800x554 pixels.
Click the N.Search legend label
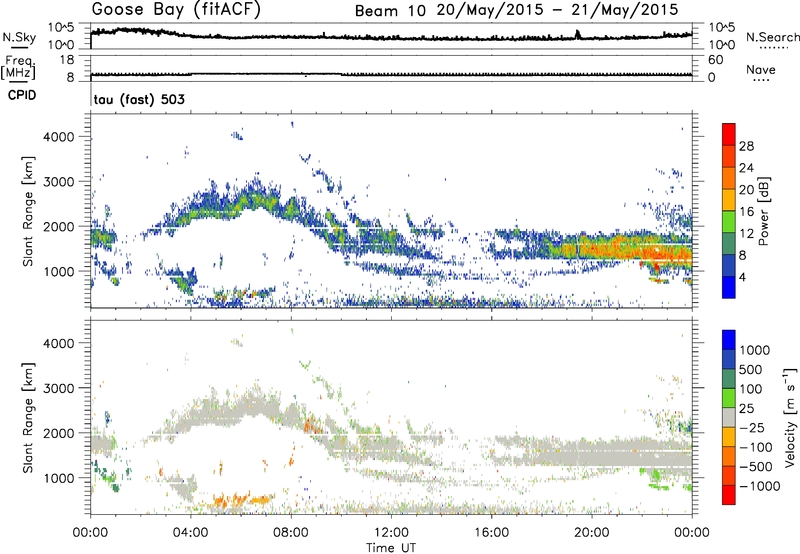pos(772,37)
